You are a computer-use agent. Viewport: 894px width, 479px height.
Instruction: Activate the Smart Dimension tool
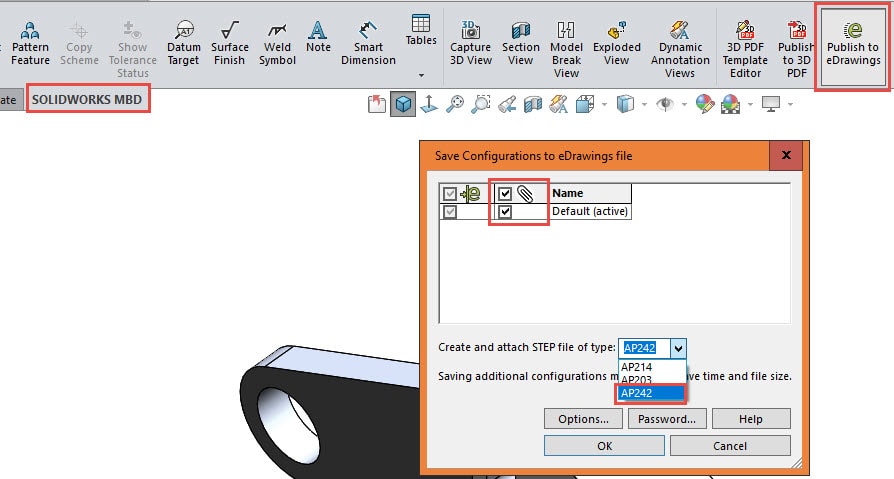coord(368,44)
